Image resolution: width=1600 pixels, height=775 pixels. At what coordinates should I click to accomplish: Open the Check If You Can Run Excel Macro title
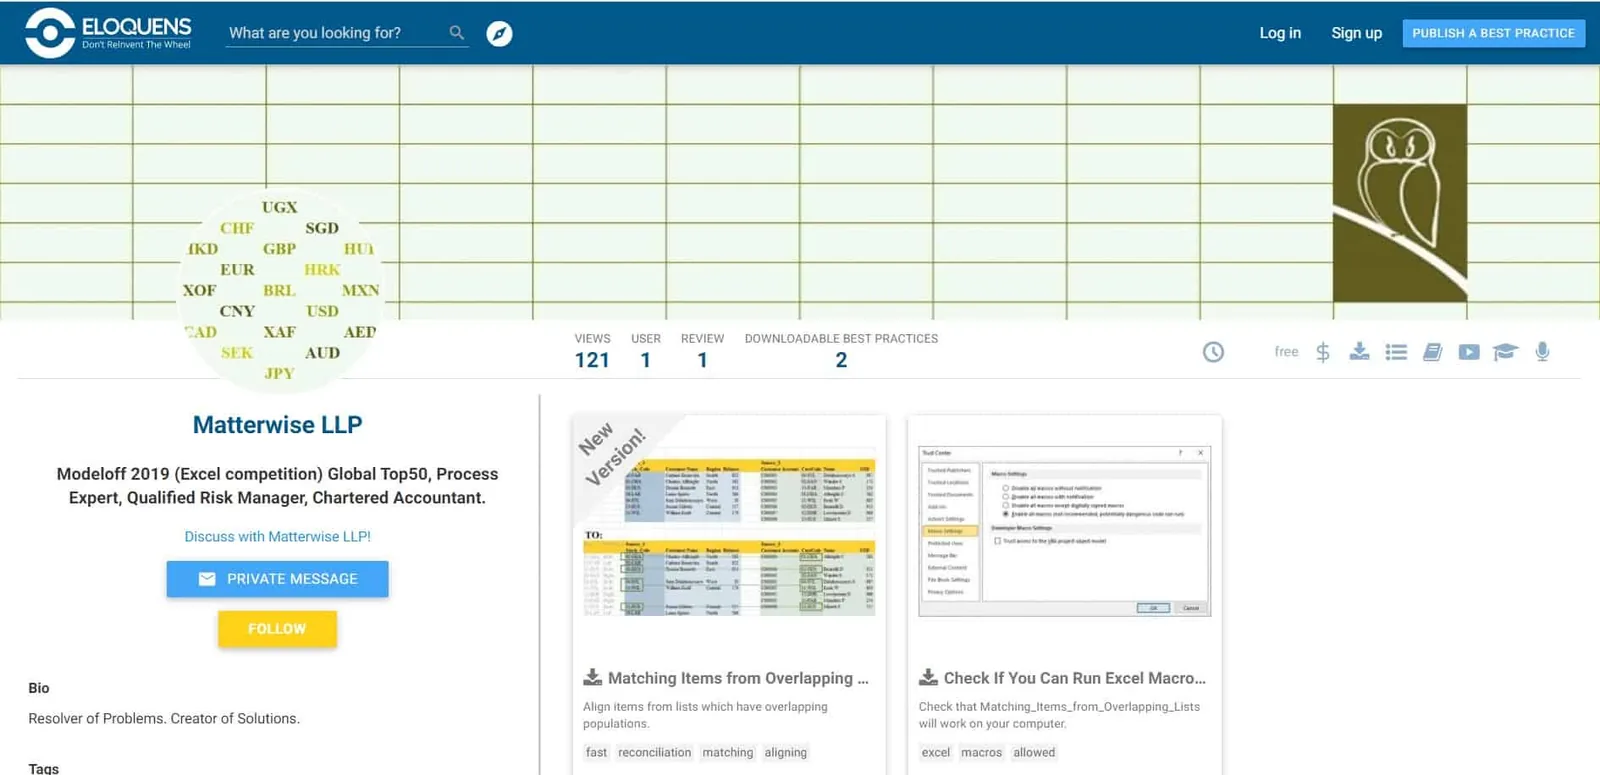click(x=1075, y=678)
